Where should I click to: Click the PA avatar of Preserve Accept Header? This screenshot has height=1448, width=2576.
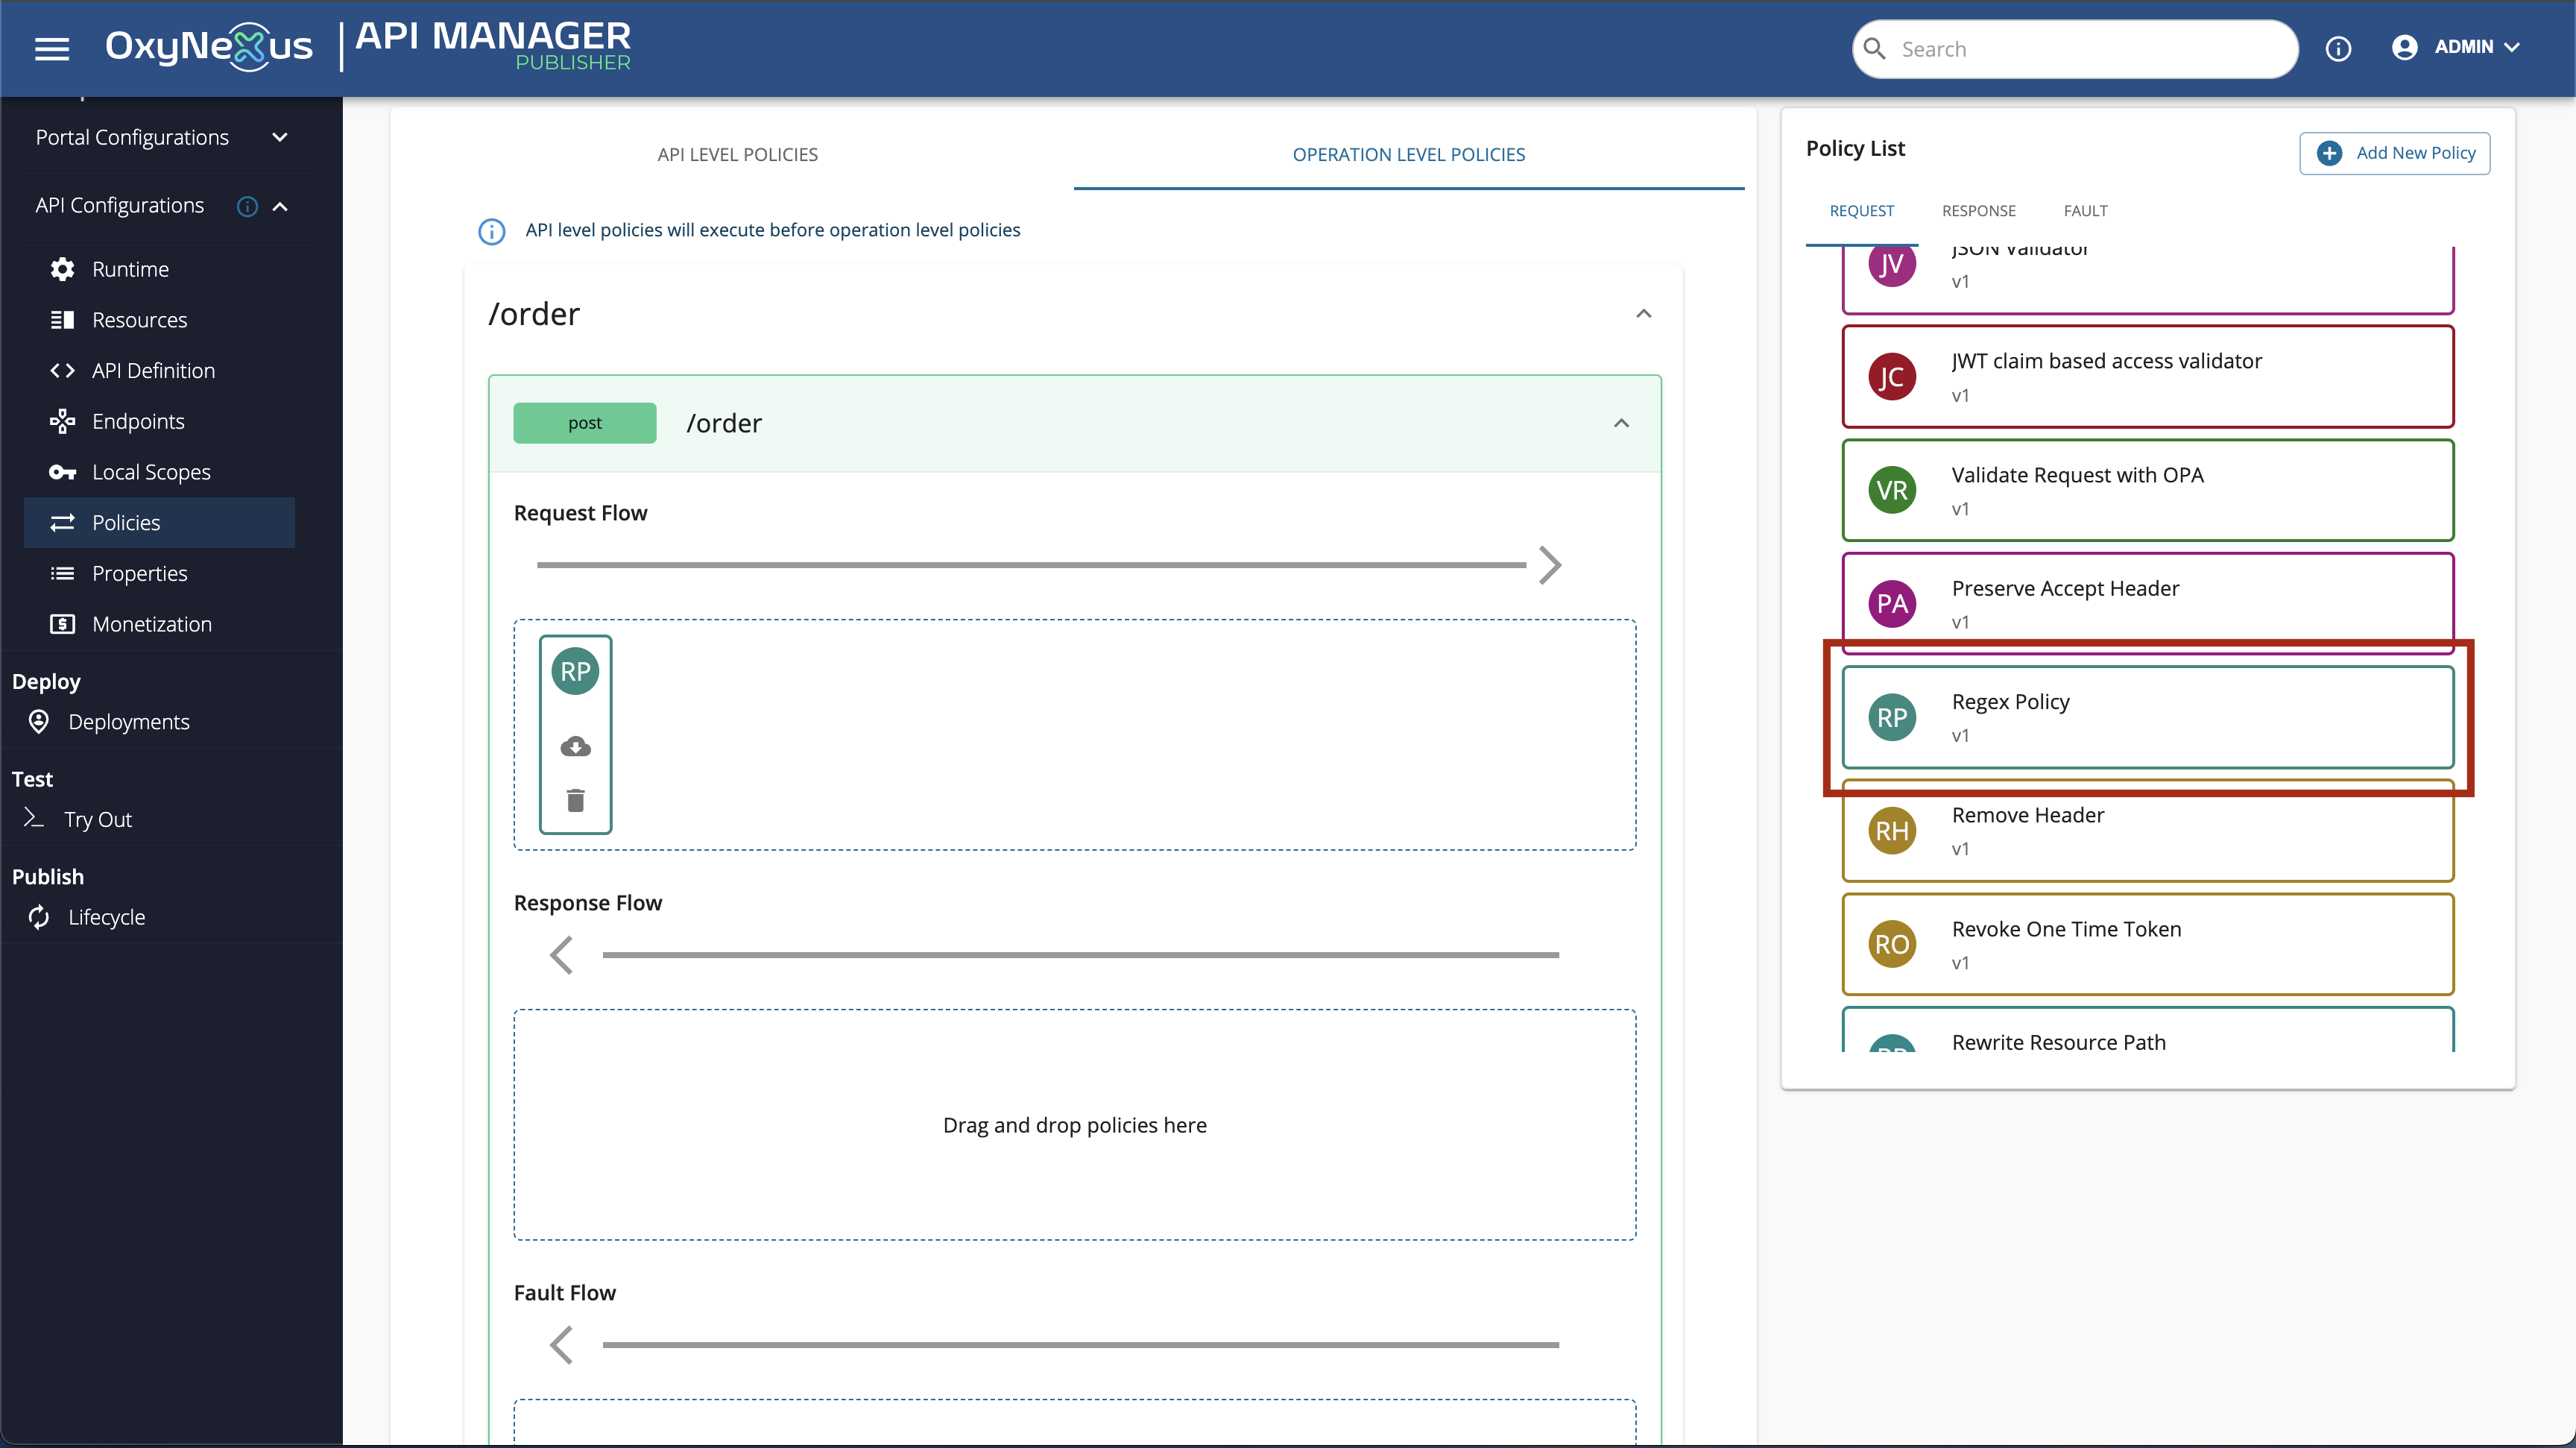(x=1892, y=604)
